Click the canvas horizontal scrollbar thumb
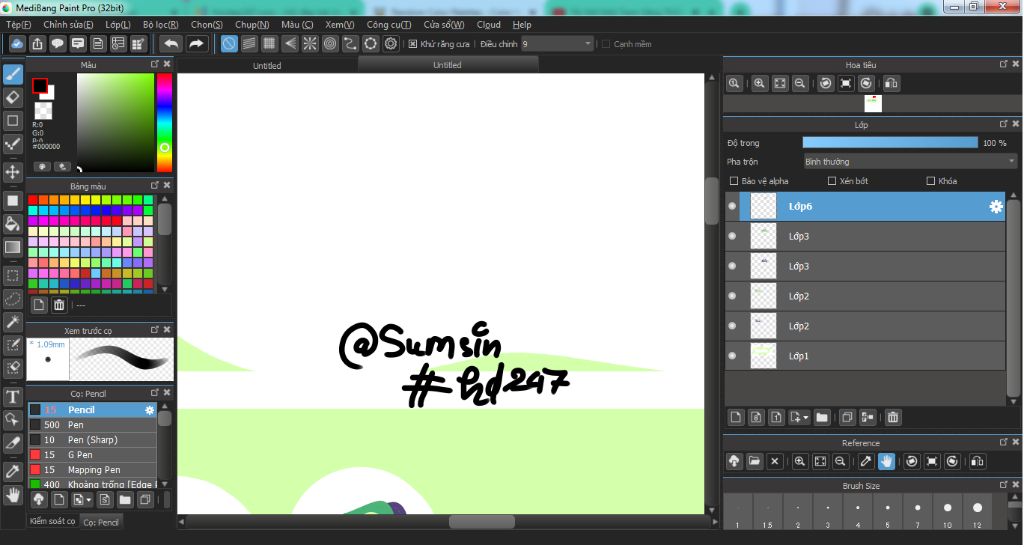 (481, 522)
